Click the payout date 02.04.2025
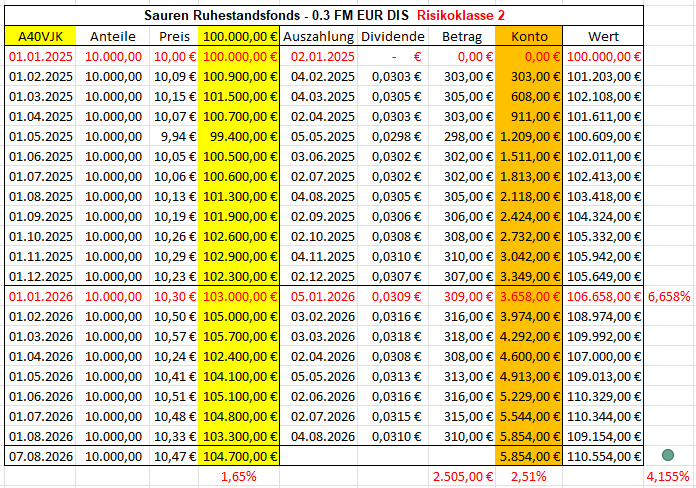The height and width of the screenshot is (488, 696). (x=318, y=116)
